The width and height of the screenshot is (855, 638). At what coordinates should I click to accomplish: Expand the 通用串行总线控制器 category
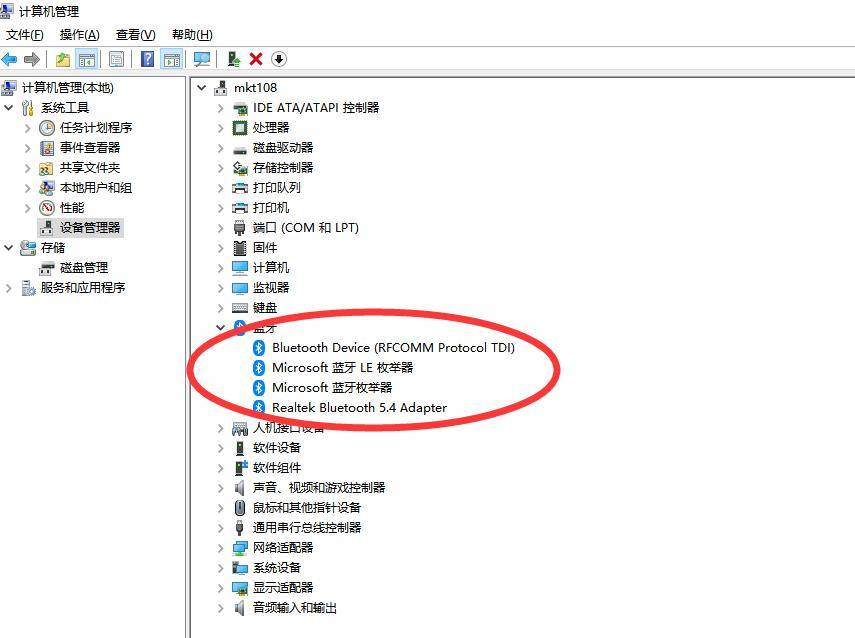[x=220, y=528]
